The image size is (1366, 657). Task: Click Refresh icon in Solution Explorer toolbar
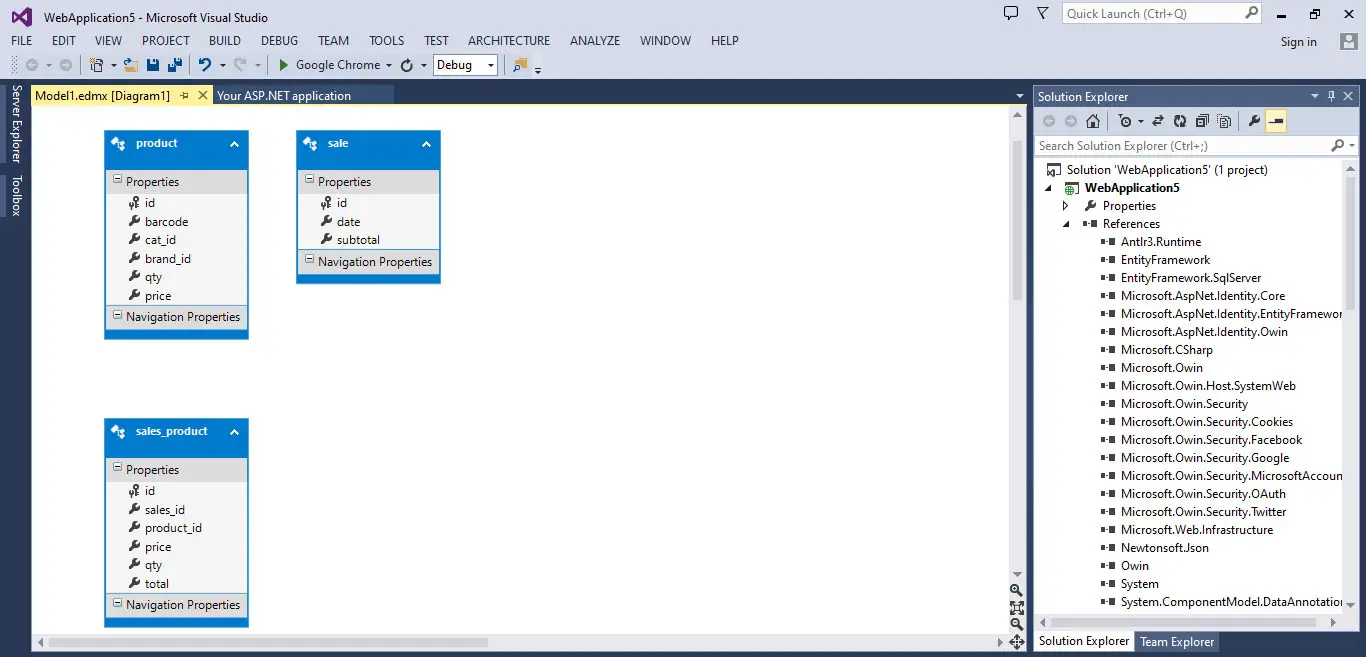click(x=1180, y=121)
